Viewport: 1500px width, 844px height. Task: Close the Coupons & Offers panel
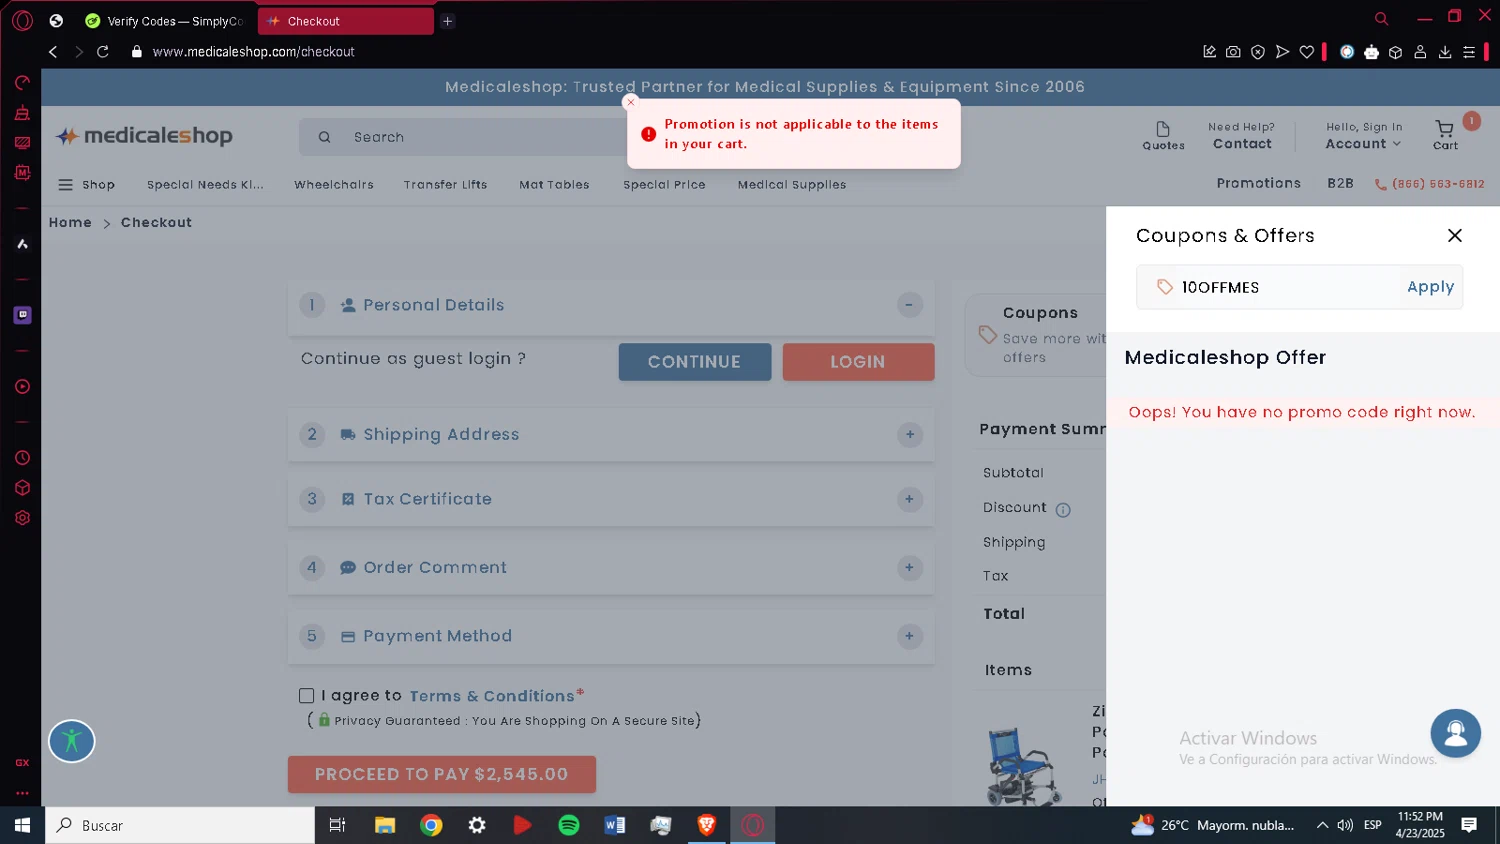coord(1455,236)
